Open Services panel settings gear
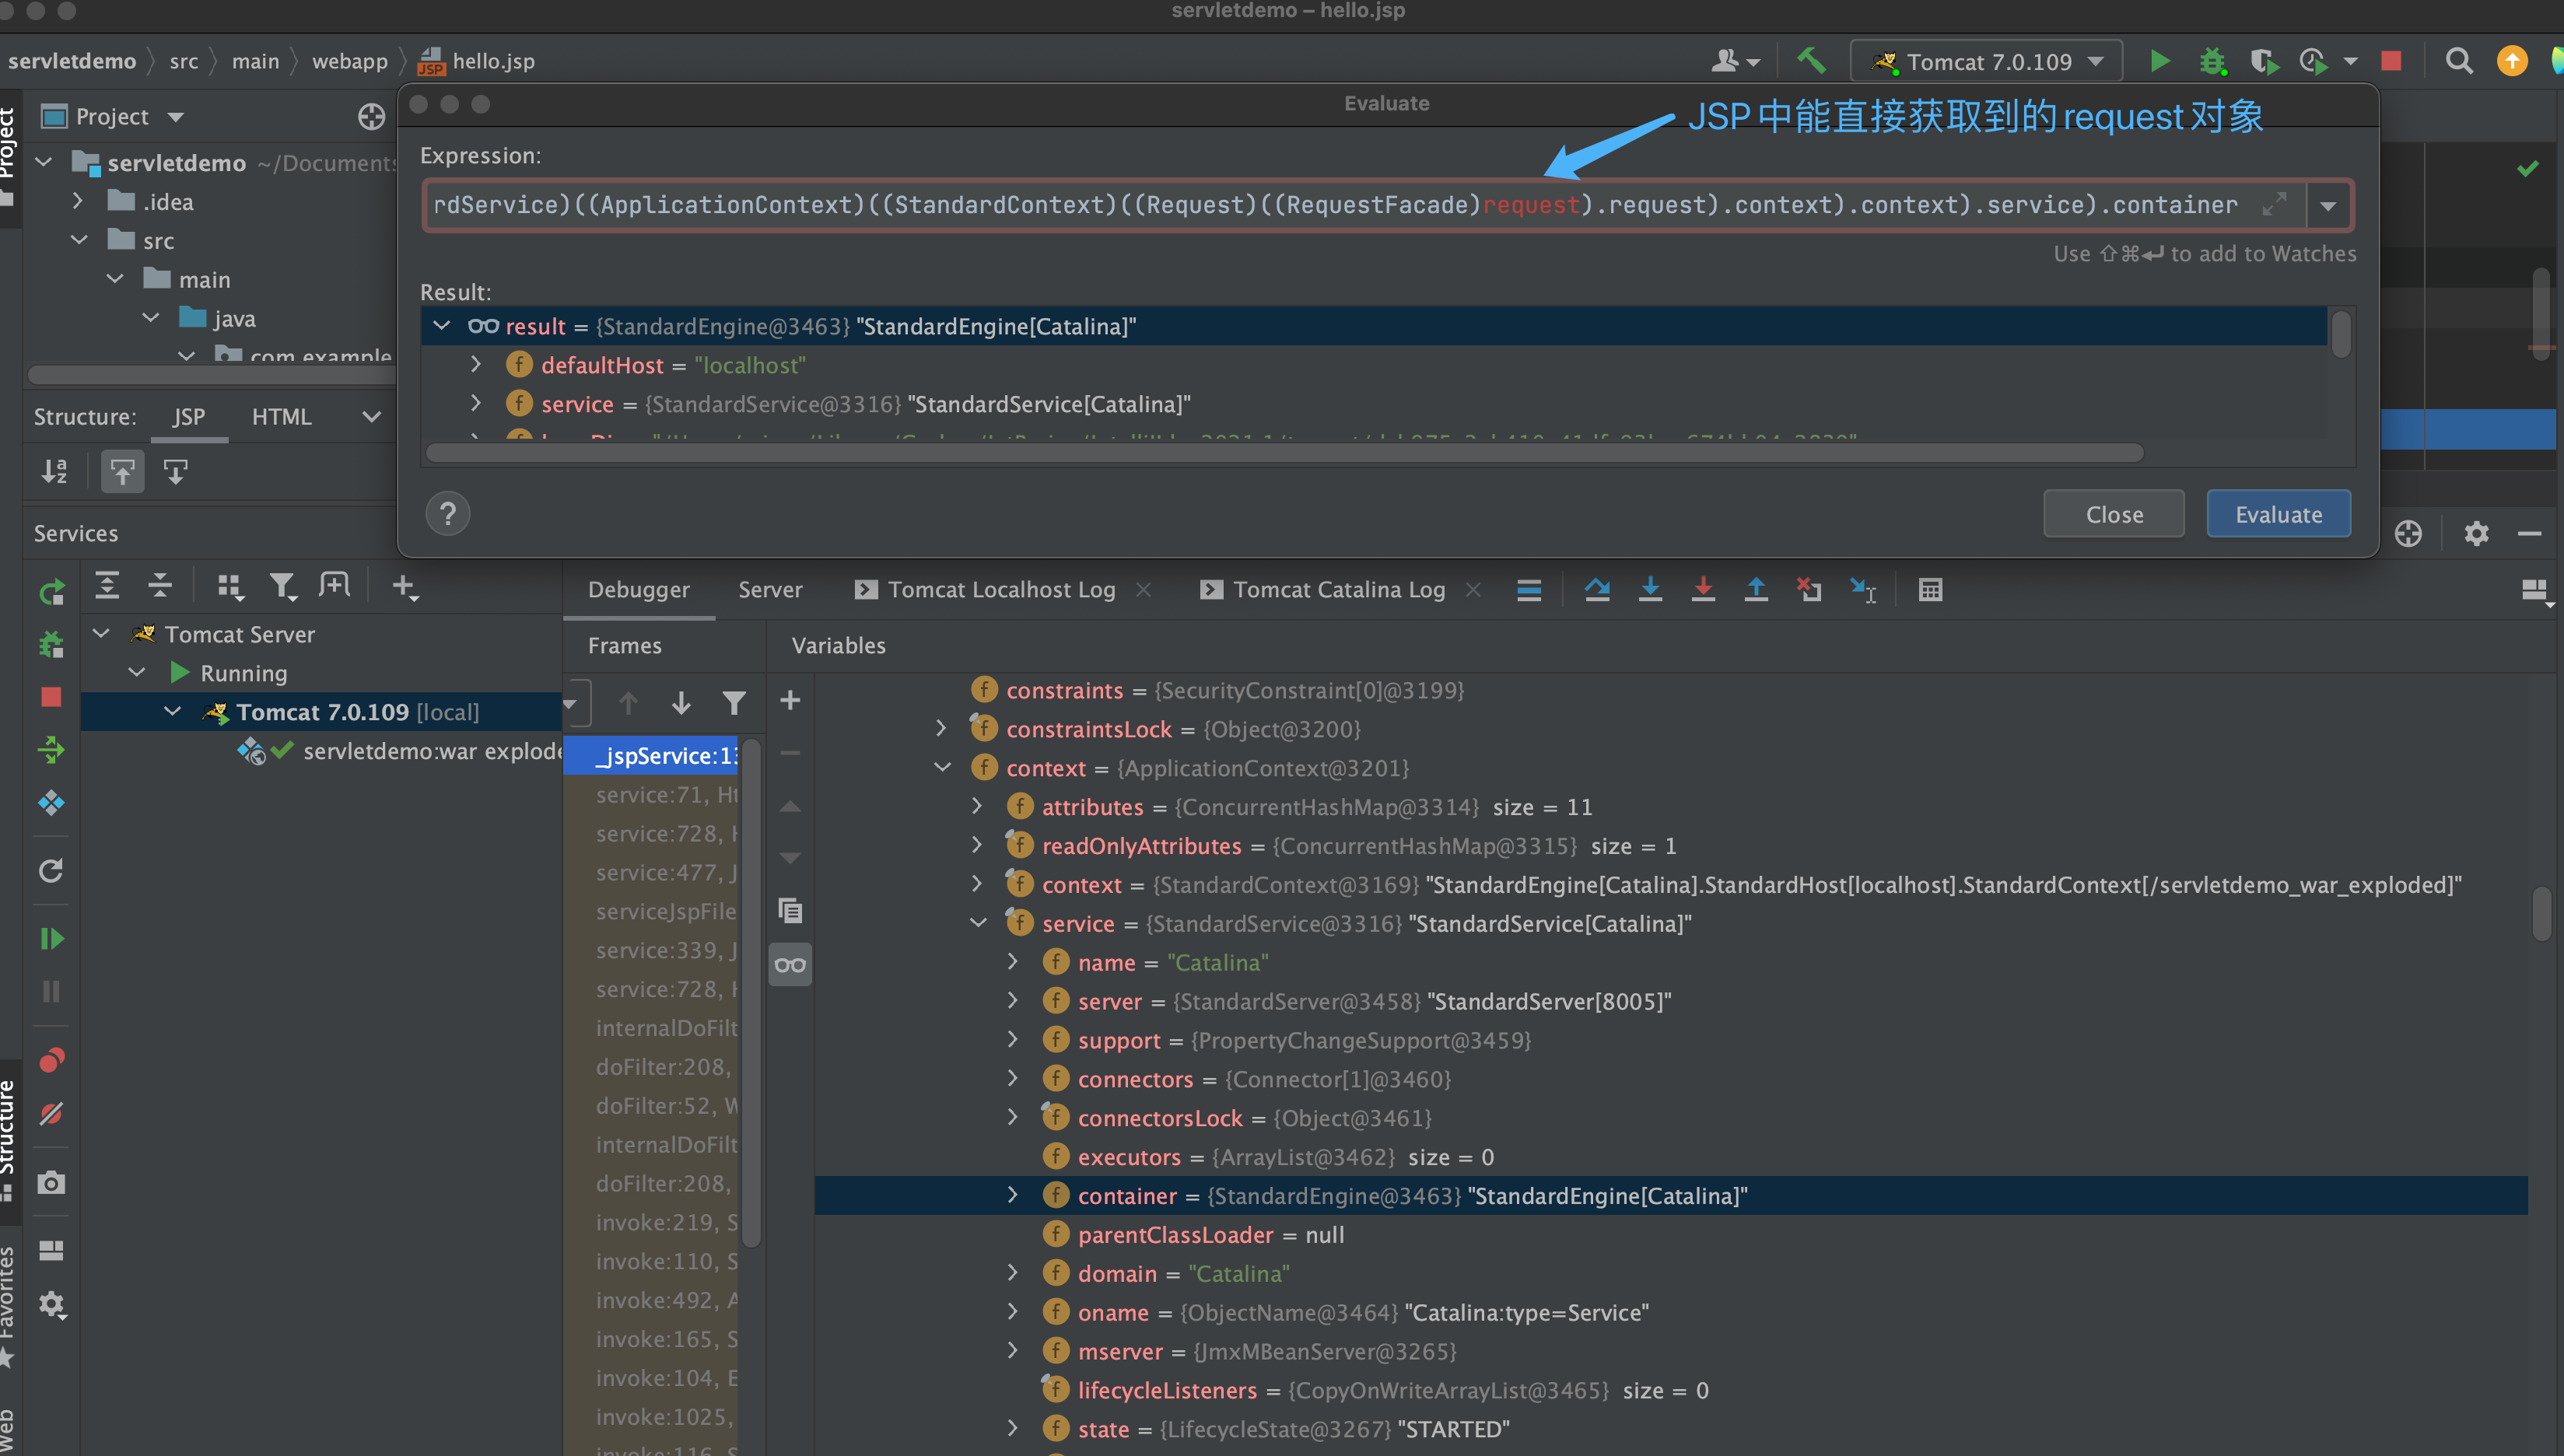The width and height of the screenshot is (2564, 1456). pyautogui.click(x=2476, y=533)
